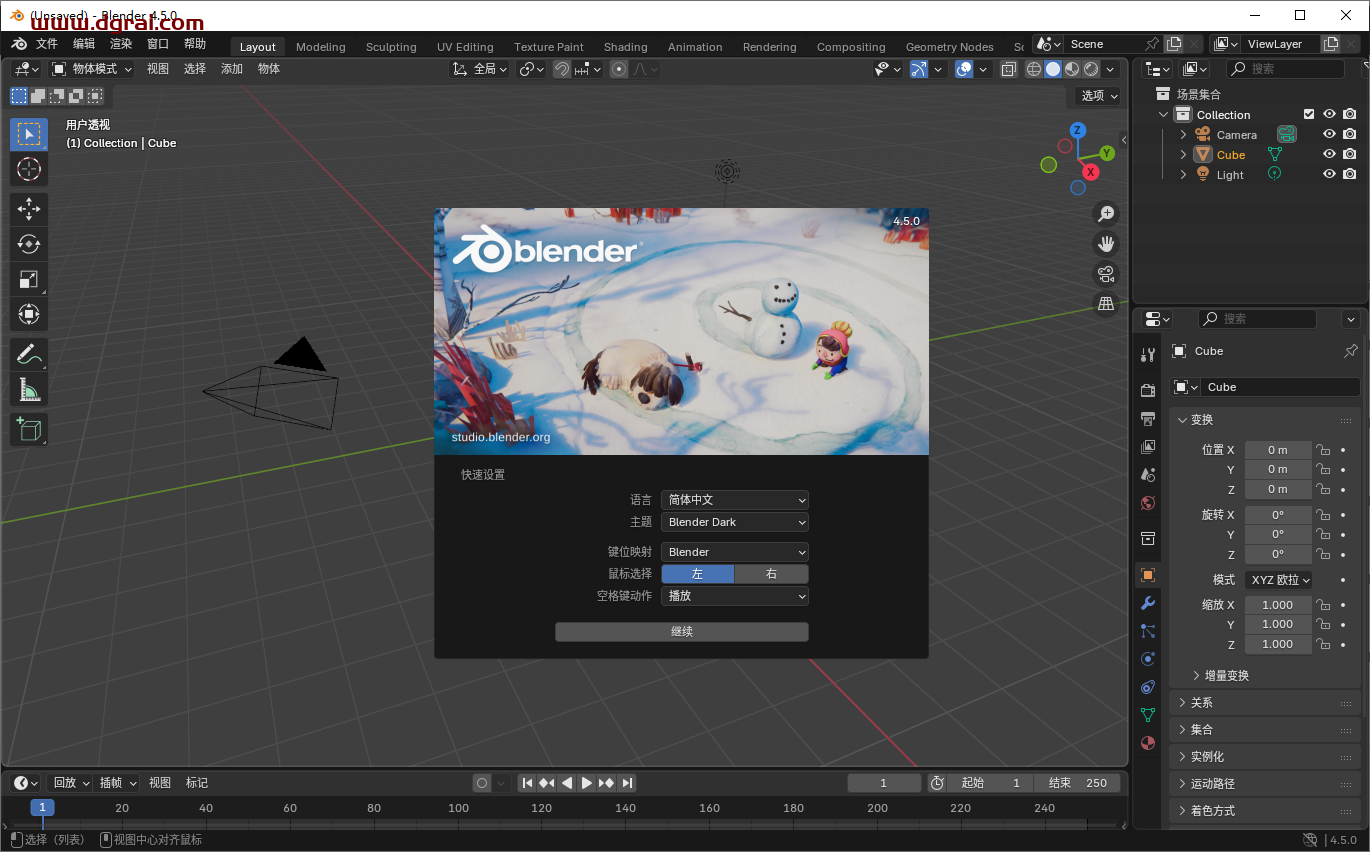Open studio.blender.org link on splash
The image size is (1370, 852).
pyautogui.click(x=501, y=437)
